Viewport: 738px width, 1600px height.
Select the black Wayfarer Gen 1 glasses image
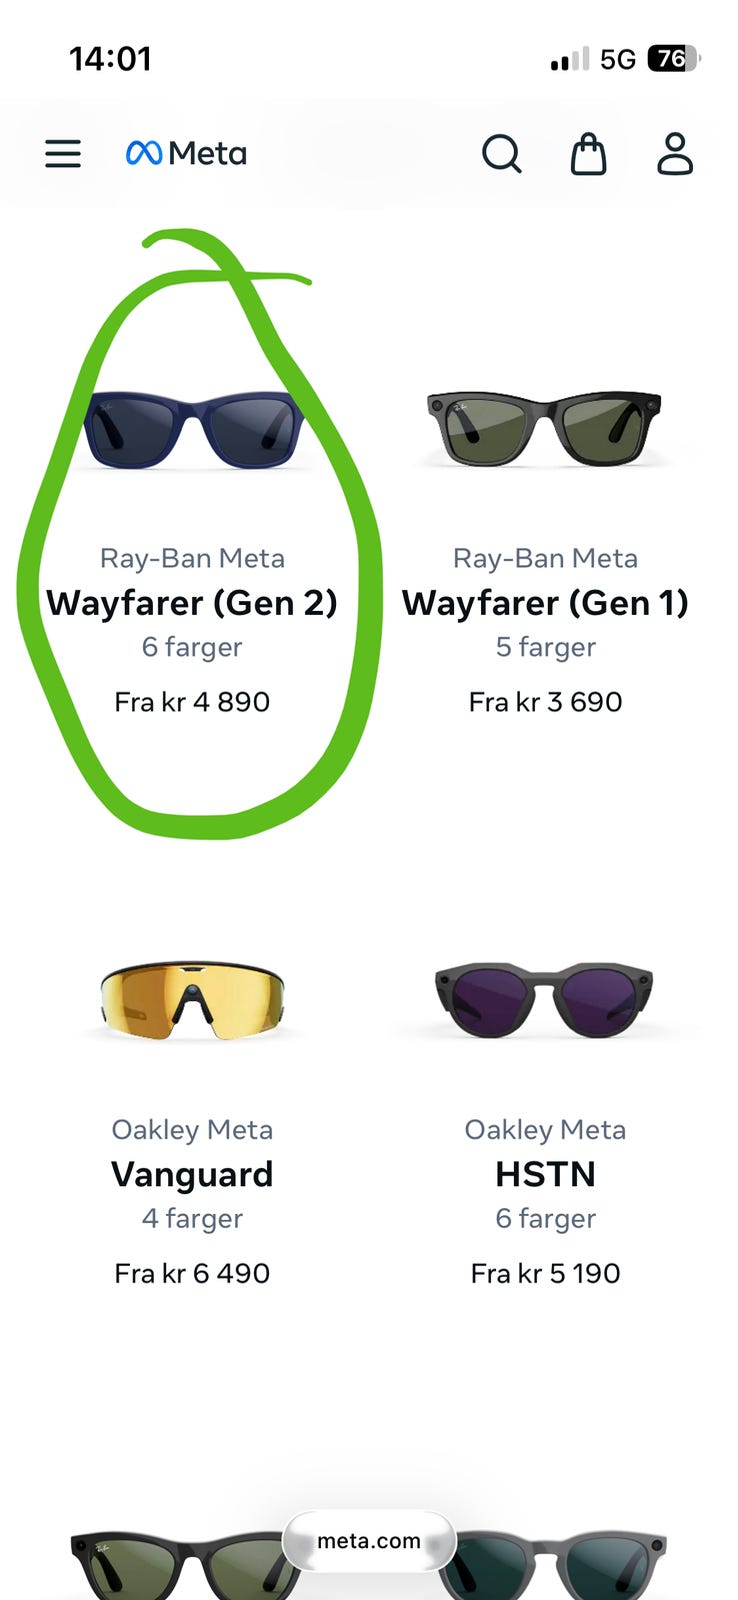pos(545,428)
